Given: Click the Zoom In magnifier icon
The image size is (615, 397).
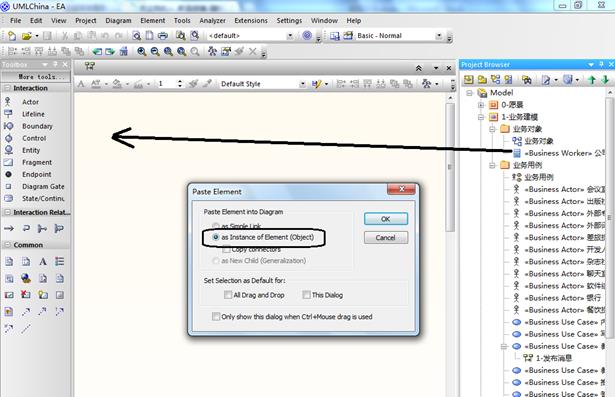Looking at the screenshot, I should tap(142, 51).
